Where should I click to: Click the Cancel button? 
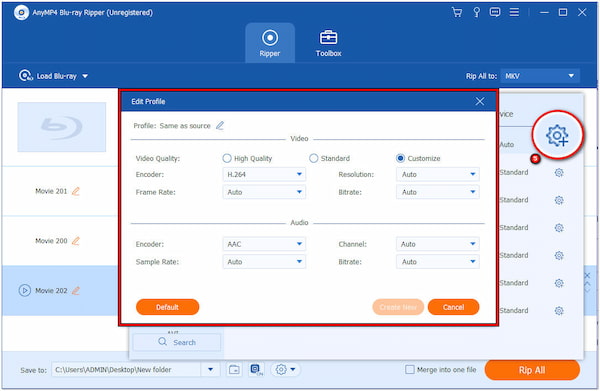pos(453,307)
